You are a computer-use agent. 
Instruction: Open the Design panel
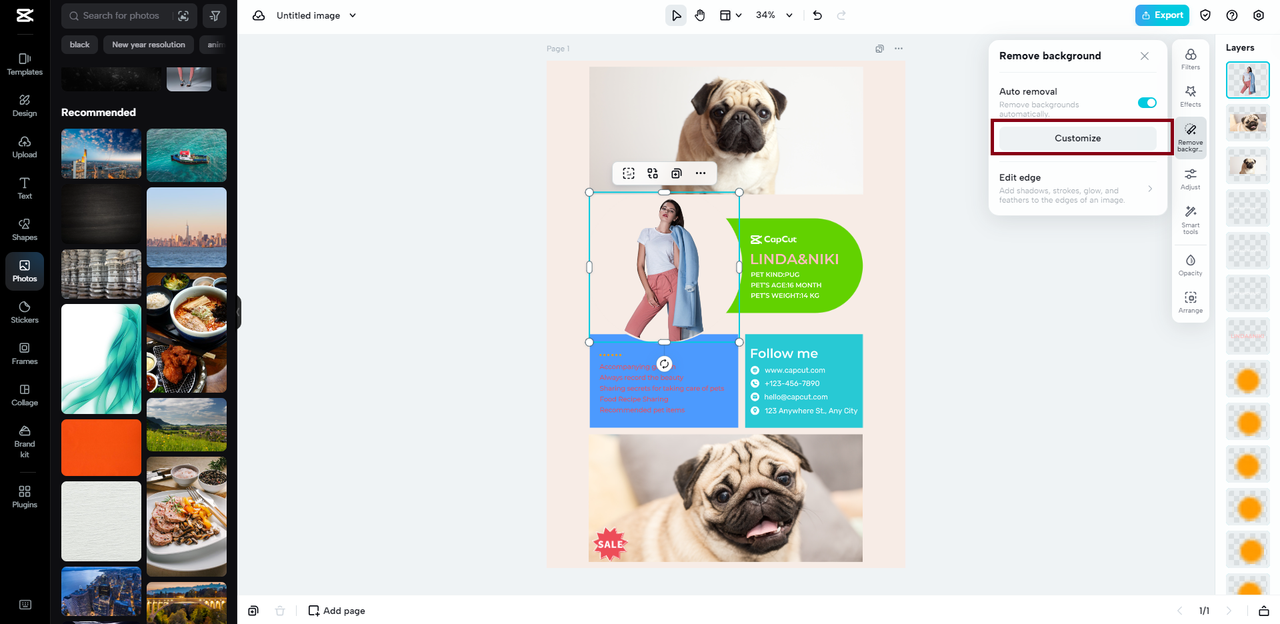pyautogui.click(x=24, y=106)
